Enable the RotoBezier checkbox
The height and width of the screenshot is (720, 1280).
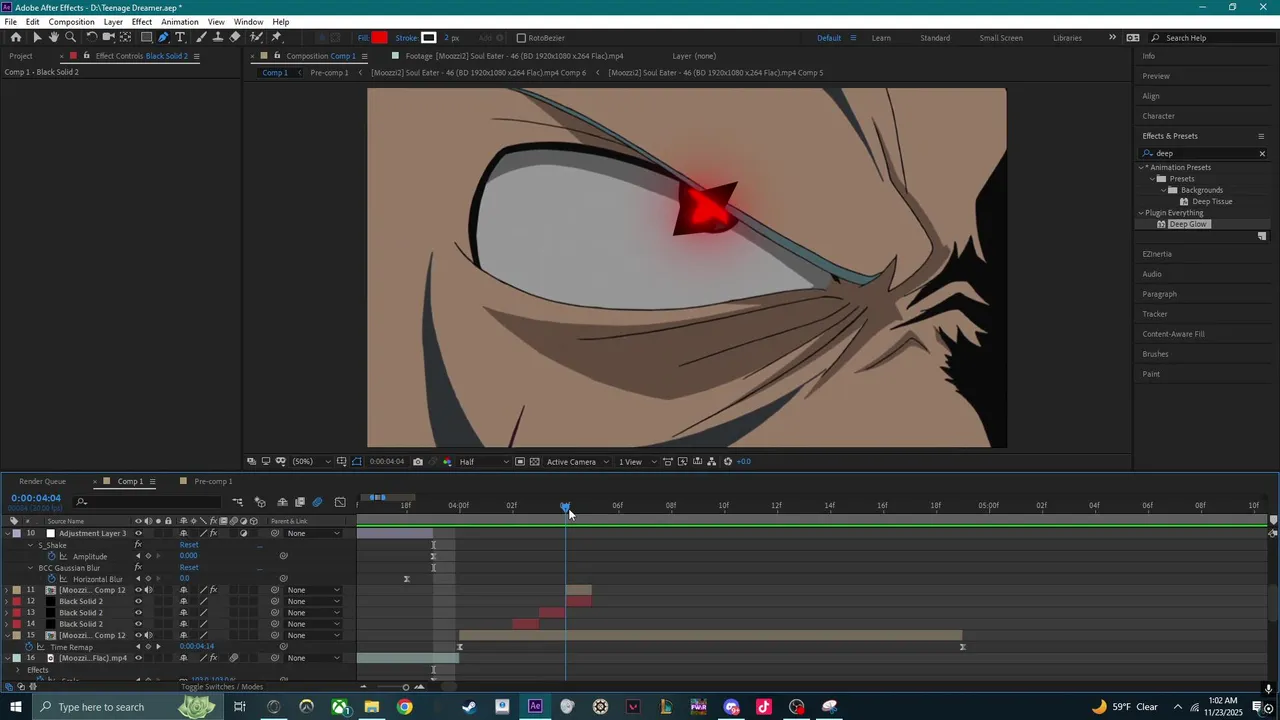(x=520, y=38)
